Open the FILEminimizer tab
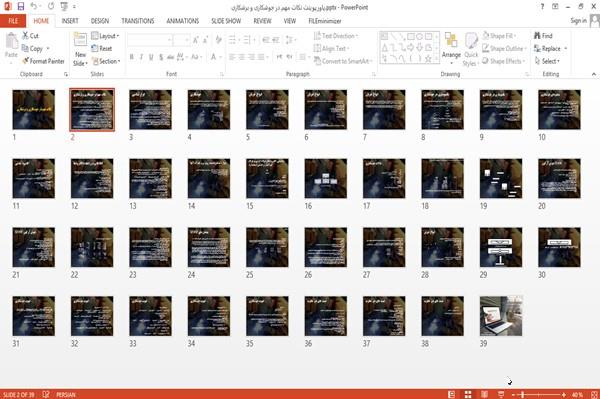Screen dimensions: 600x399 coord(325,21)
